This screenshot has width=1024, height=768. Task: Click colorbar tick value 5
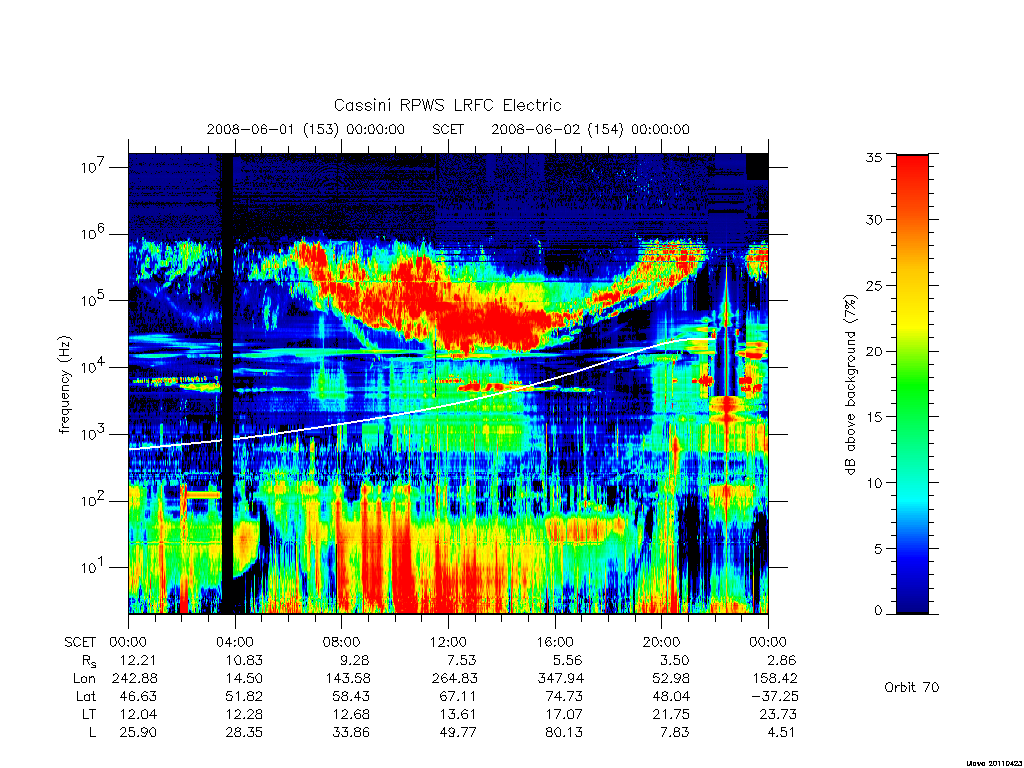click(878, 549)
